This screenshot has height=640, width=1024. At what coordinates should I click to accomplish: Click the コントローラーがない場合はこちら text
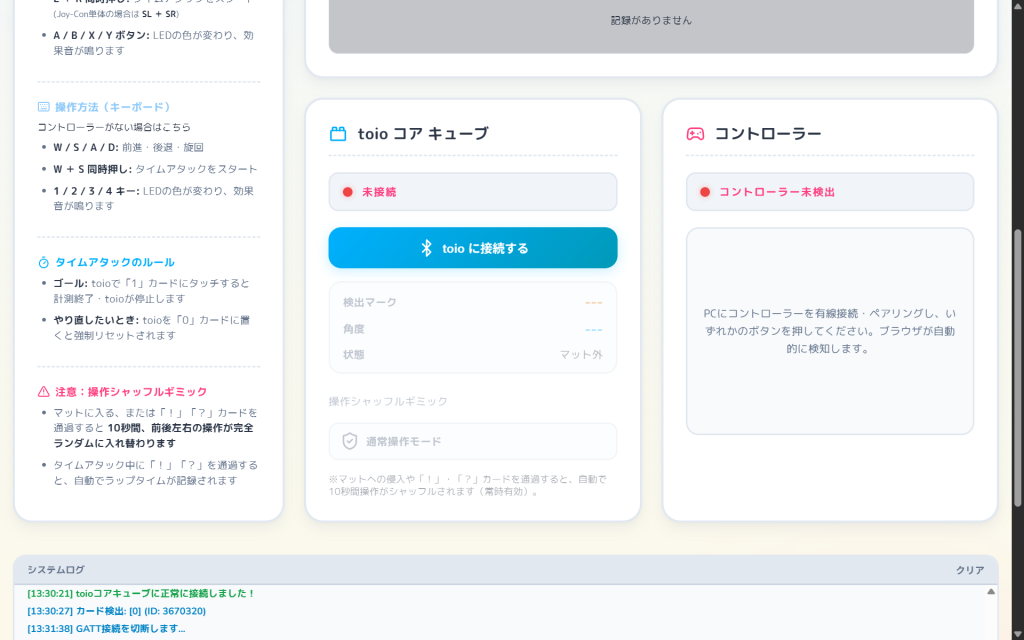point(114,127)
